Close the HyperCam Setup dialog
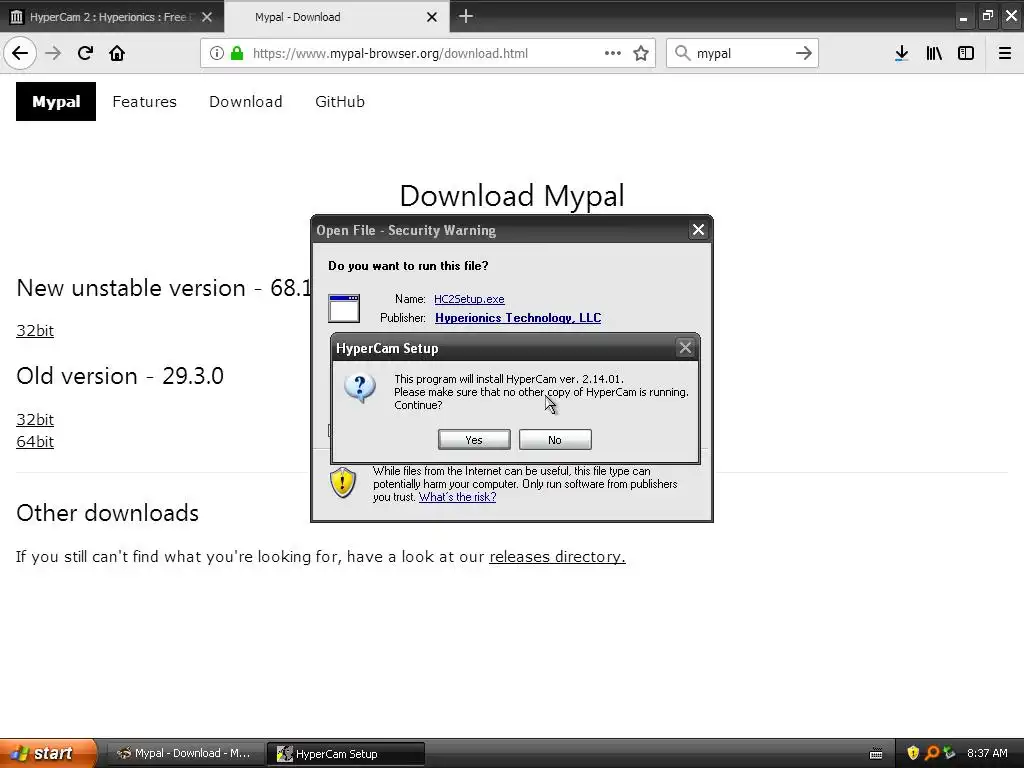Screen dimensions: 1024x768 [x=685, y=347]
